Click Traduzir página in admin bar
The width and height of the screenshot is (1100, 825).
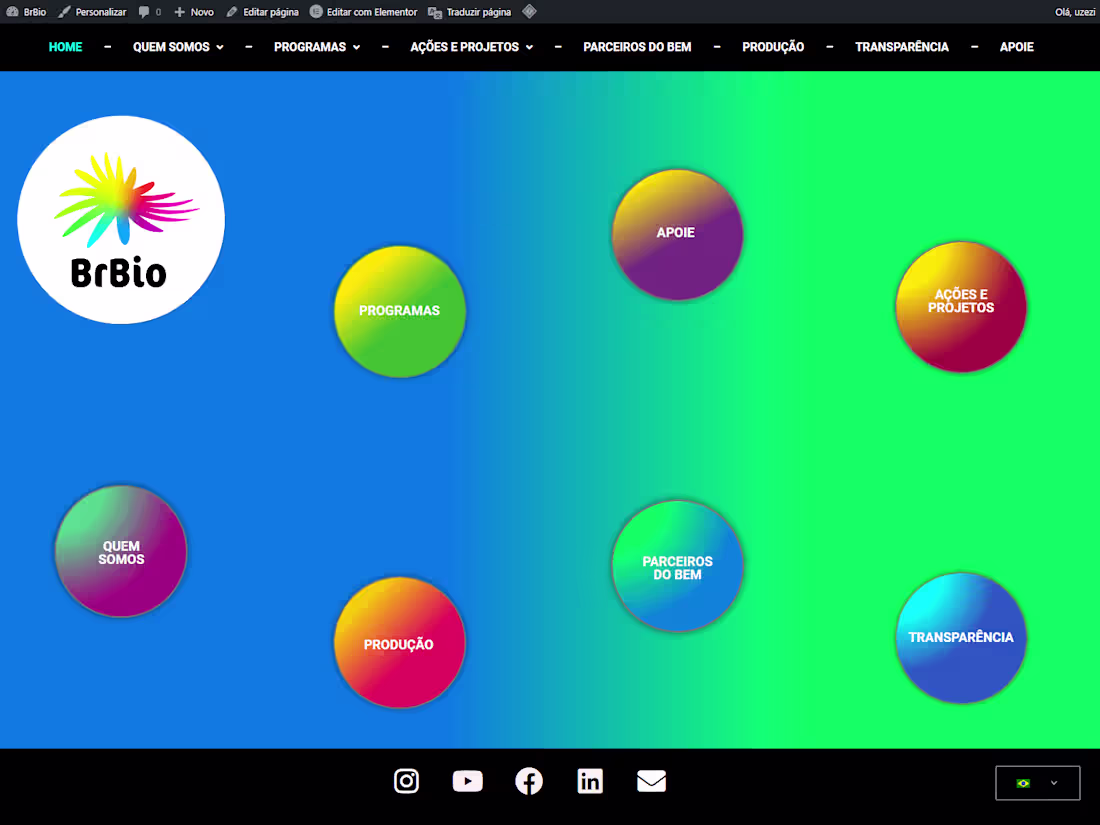click(x=478, y=12)
